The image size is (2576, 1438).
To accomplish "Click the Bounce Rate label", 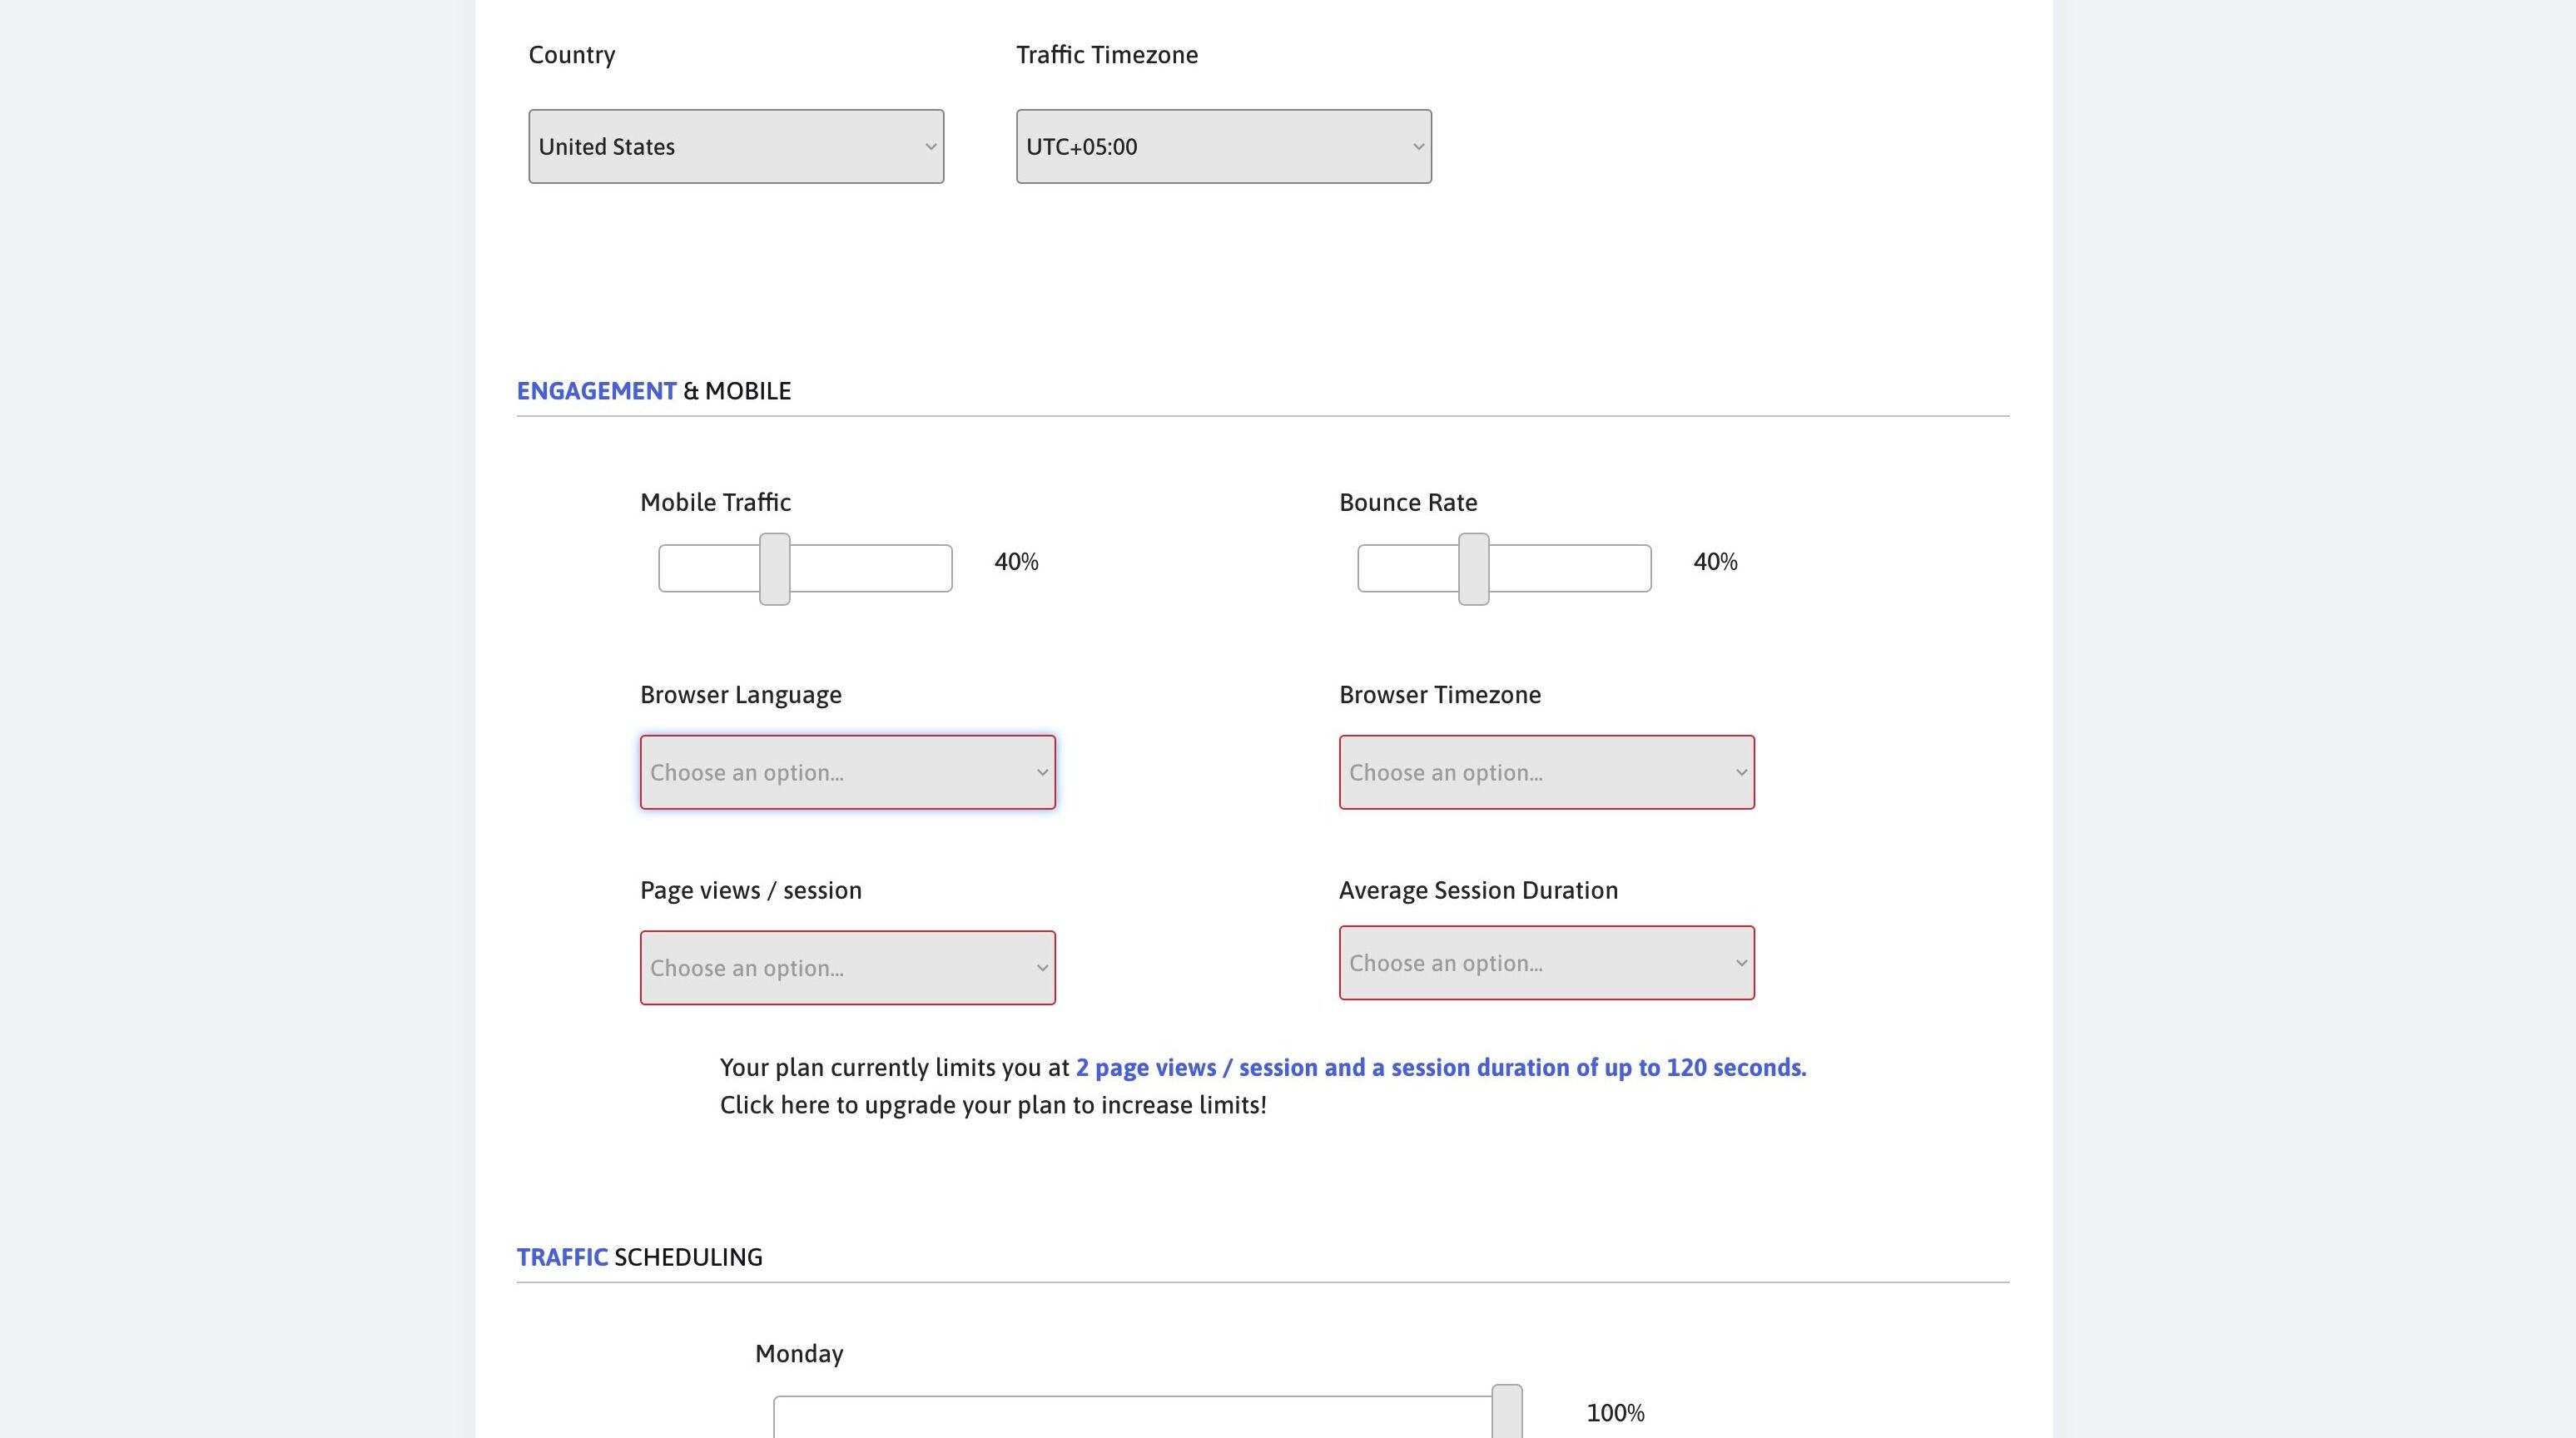I will (1408, 502).
